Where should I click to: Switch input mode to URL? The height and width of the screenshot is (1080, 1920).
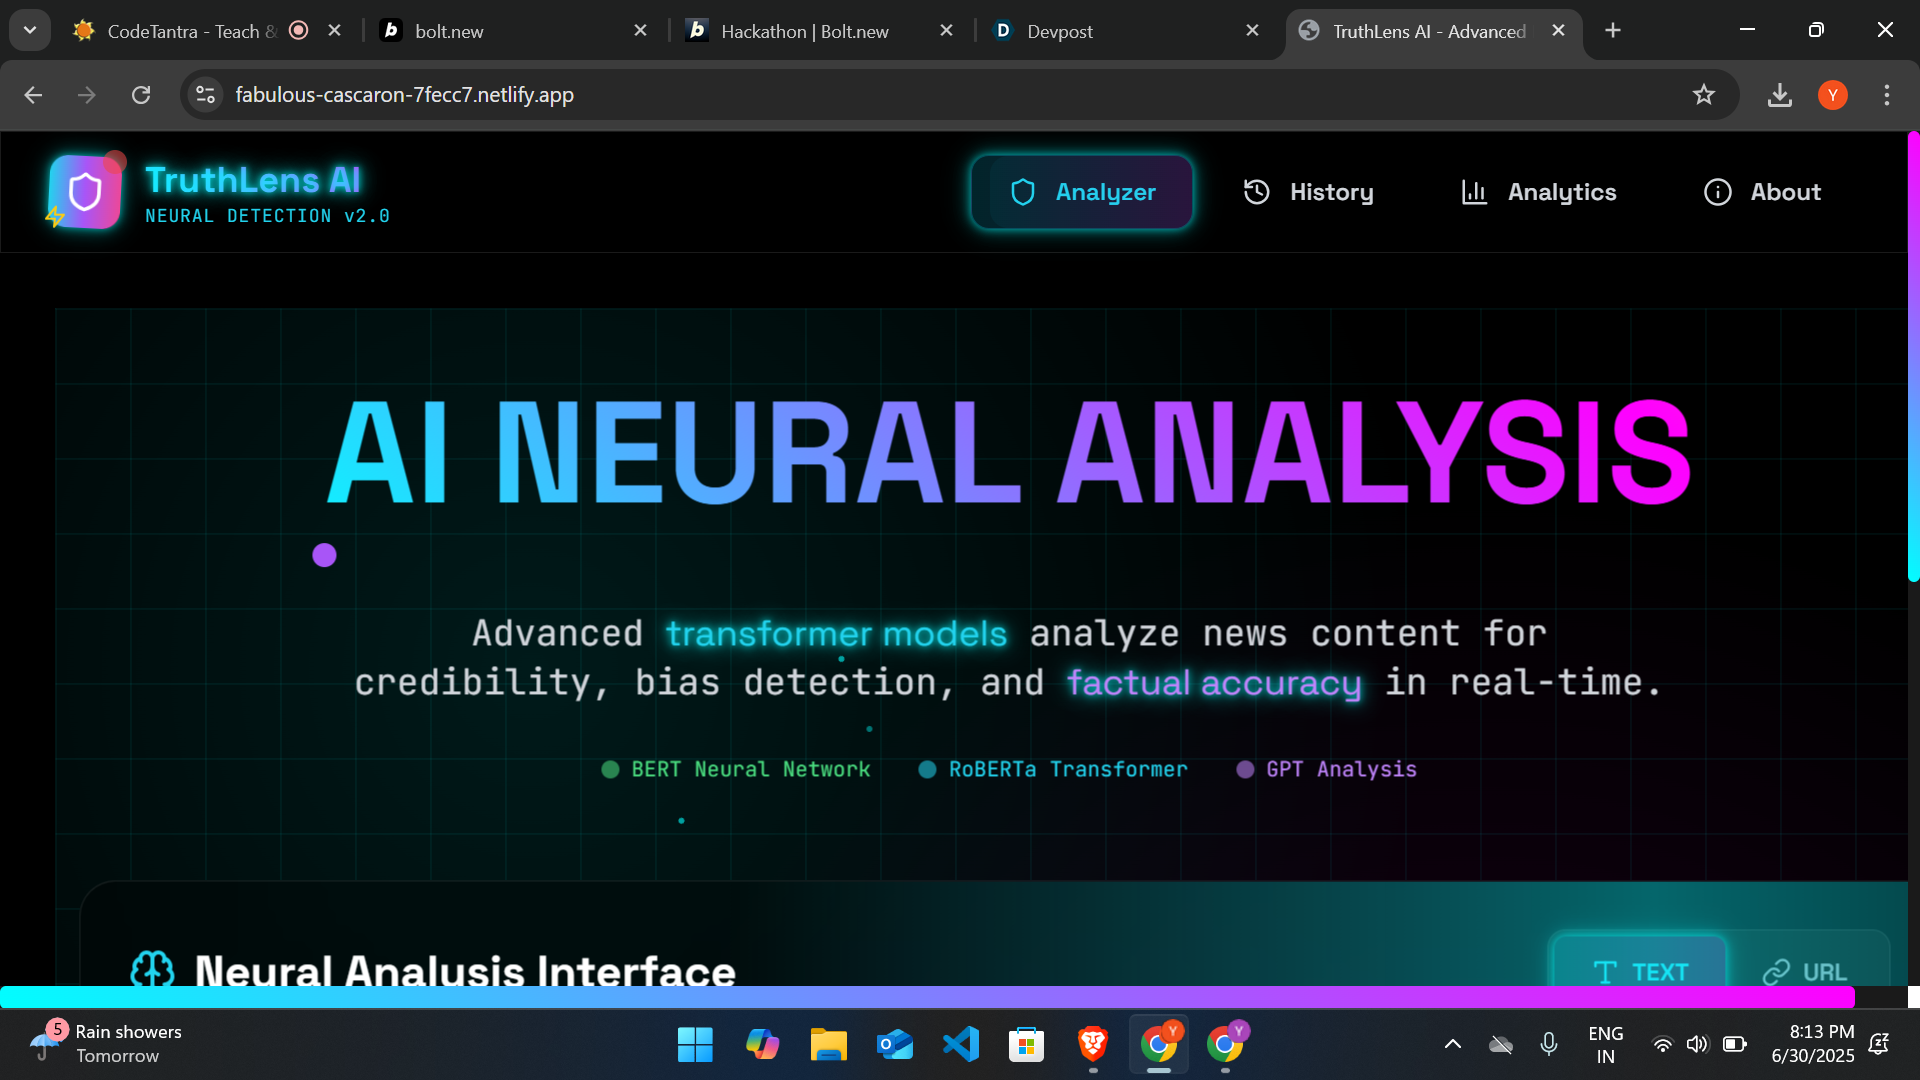[x=1805, y=970]
